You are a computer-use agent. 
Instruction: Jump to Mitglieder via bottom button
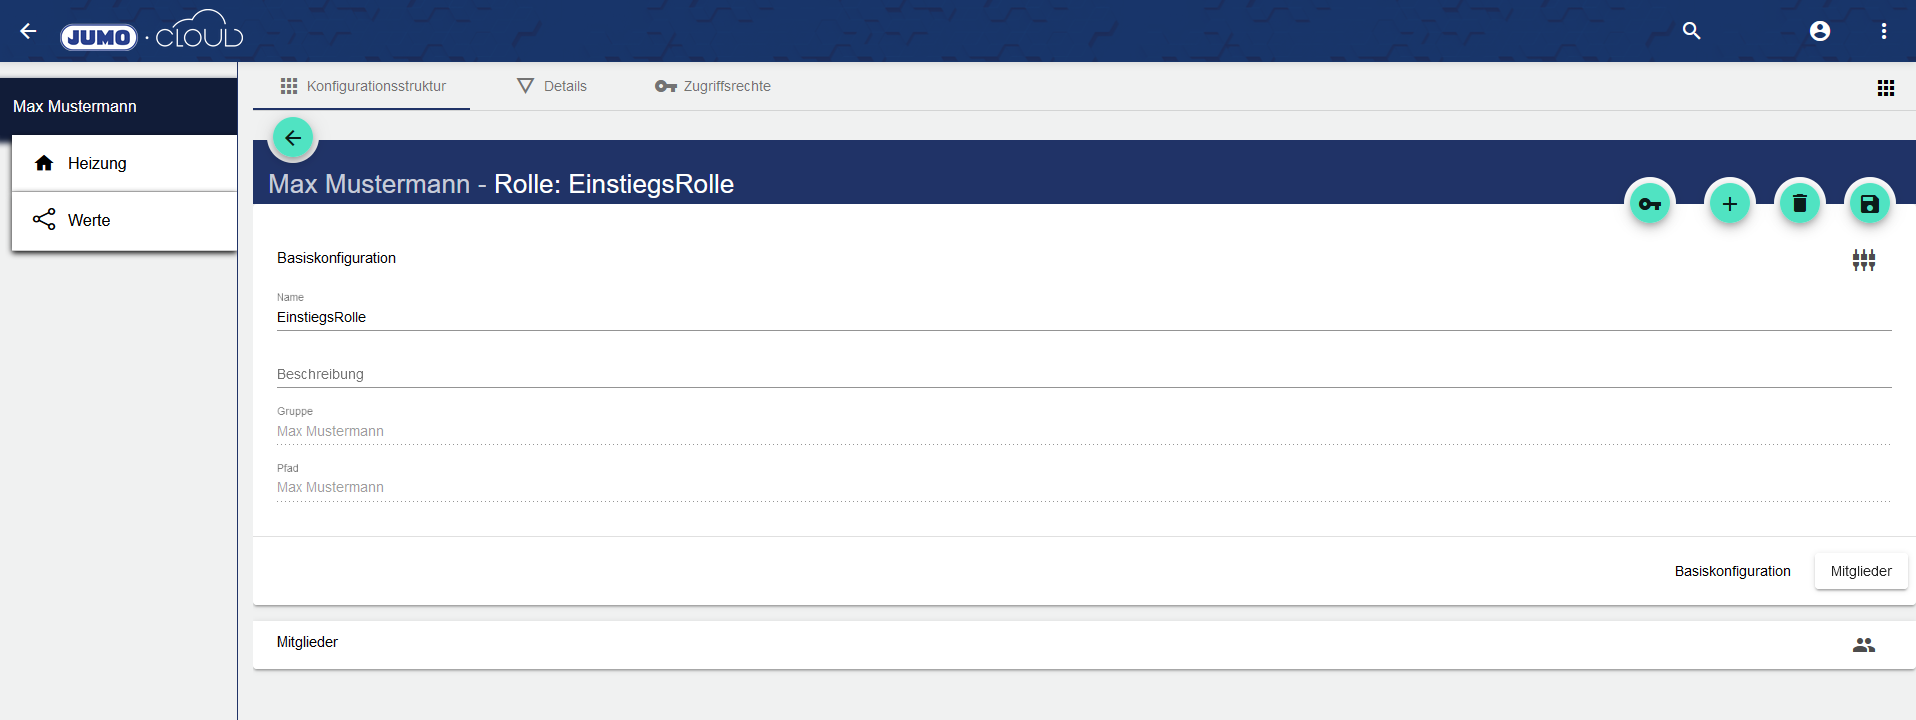point(1860,571)
